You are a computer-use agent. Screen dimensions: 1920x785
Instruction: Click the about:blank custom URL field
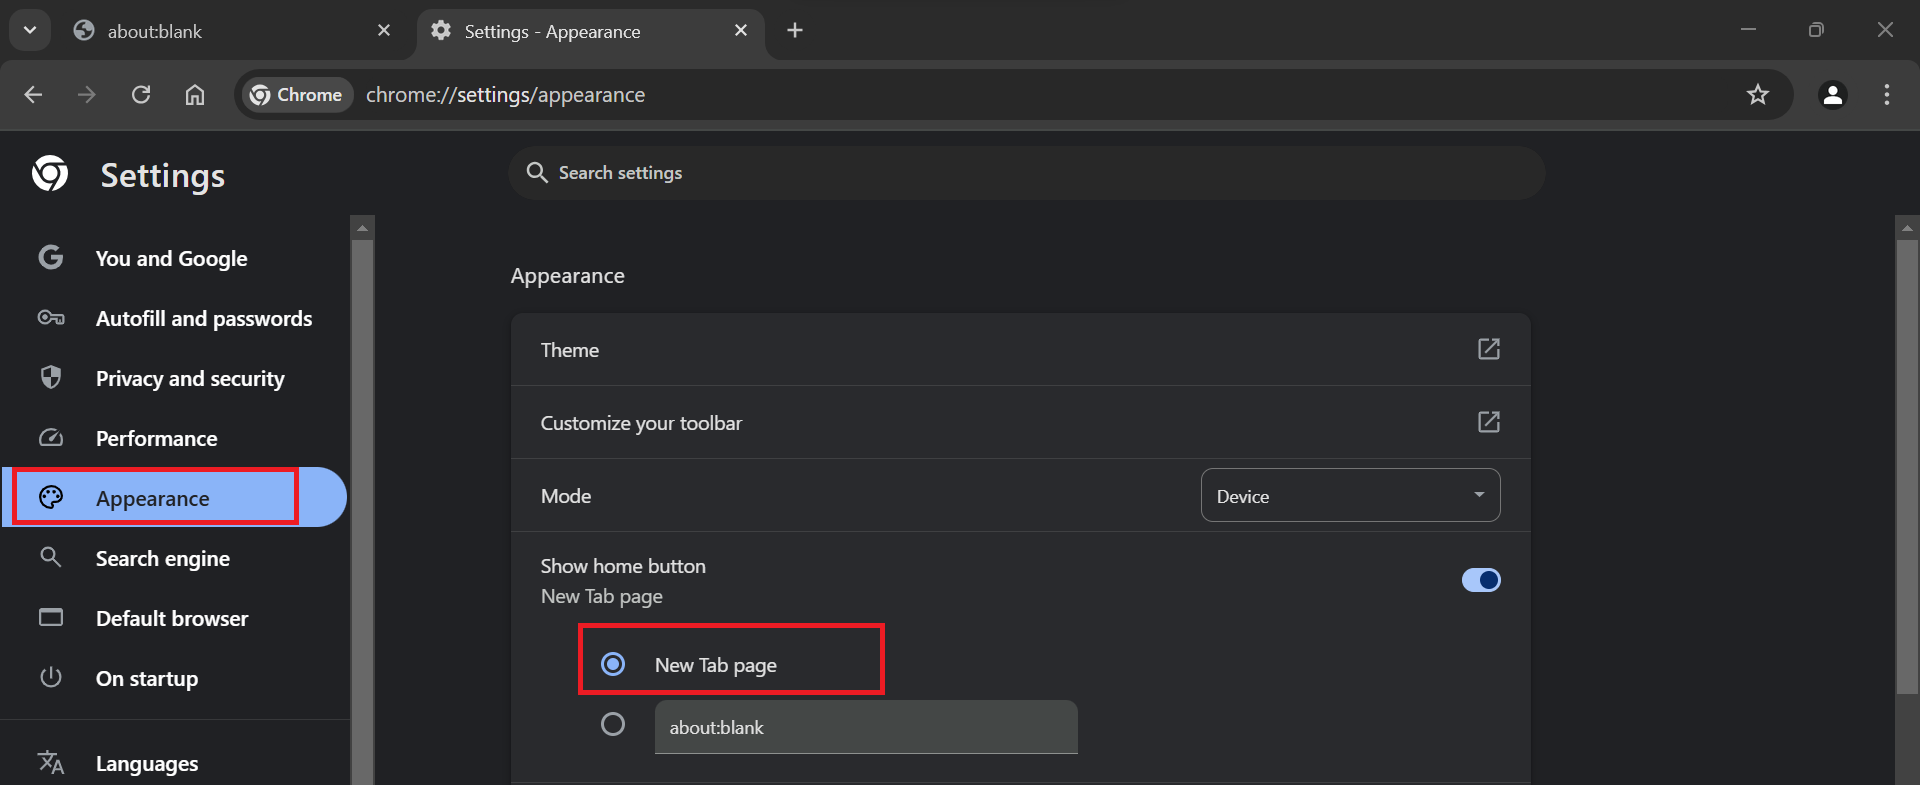click(866, 727)
